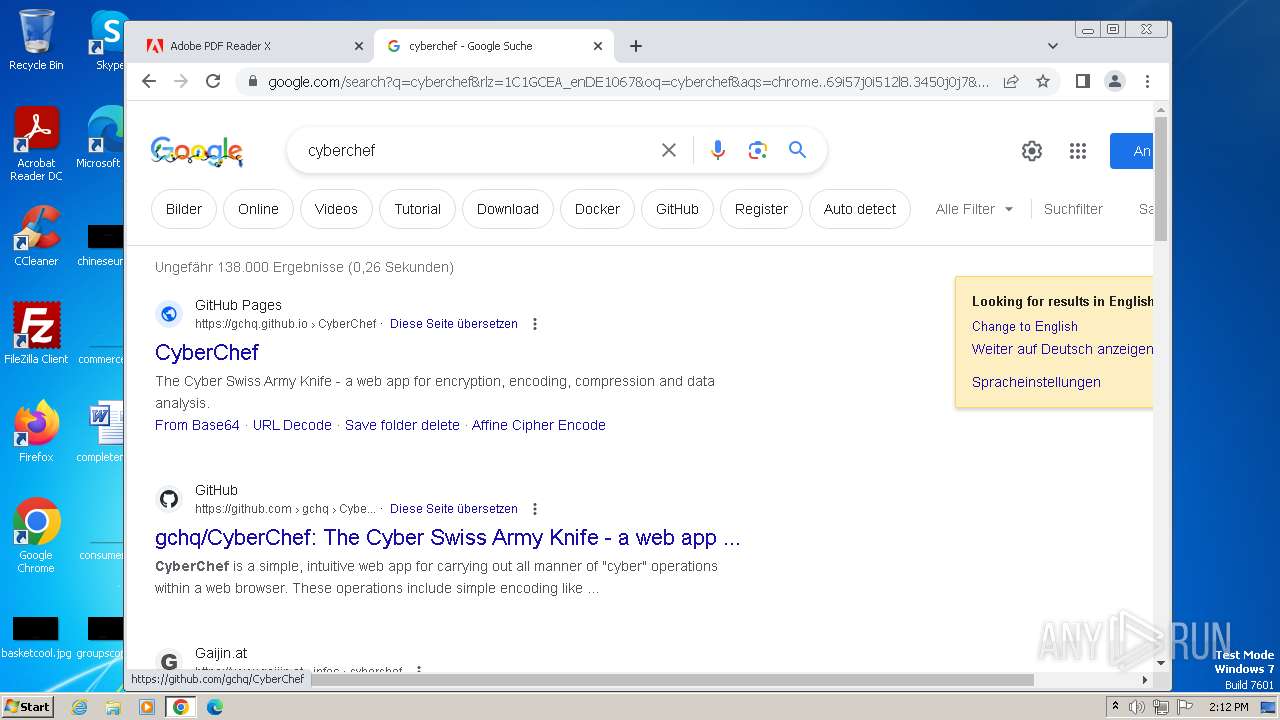Image resolution: width=1280 pixels, height=720 pixels.
Task: Select the Download filter chip
Action: coord(508,209)
